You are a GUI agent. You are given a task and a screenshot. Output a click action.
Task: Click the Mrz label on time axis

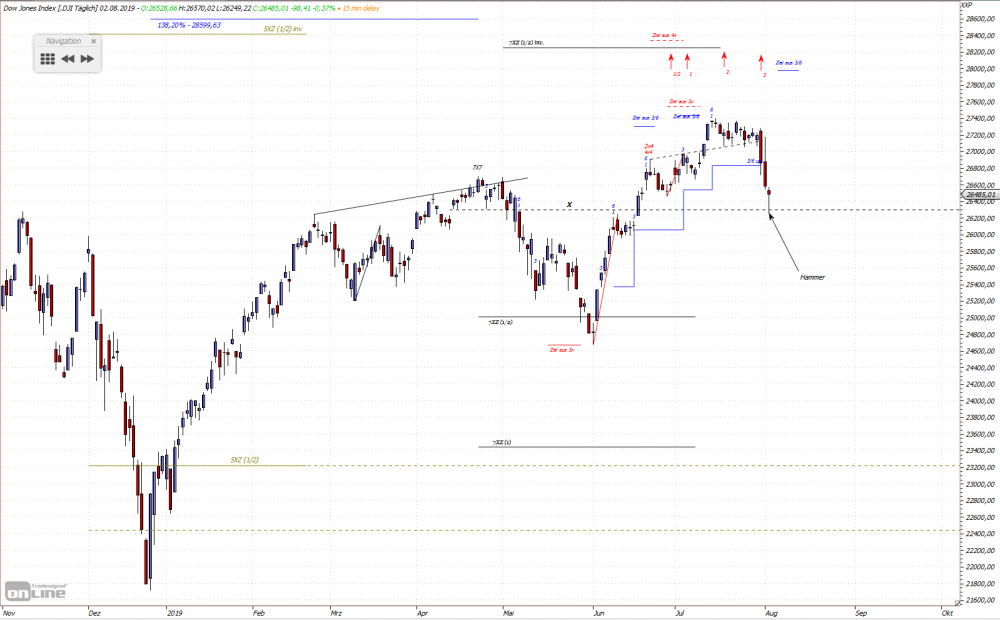(336, 613)
